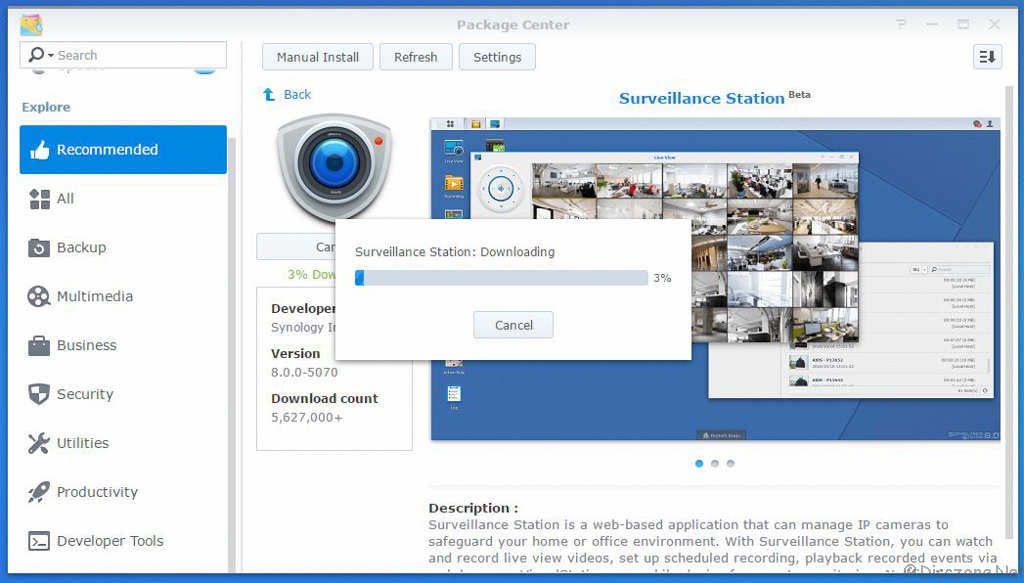Click the Developer Tools terminal icon
Image resolution: width=1024 pixels, height=583 pixels.
(39, 541)
